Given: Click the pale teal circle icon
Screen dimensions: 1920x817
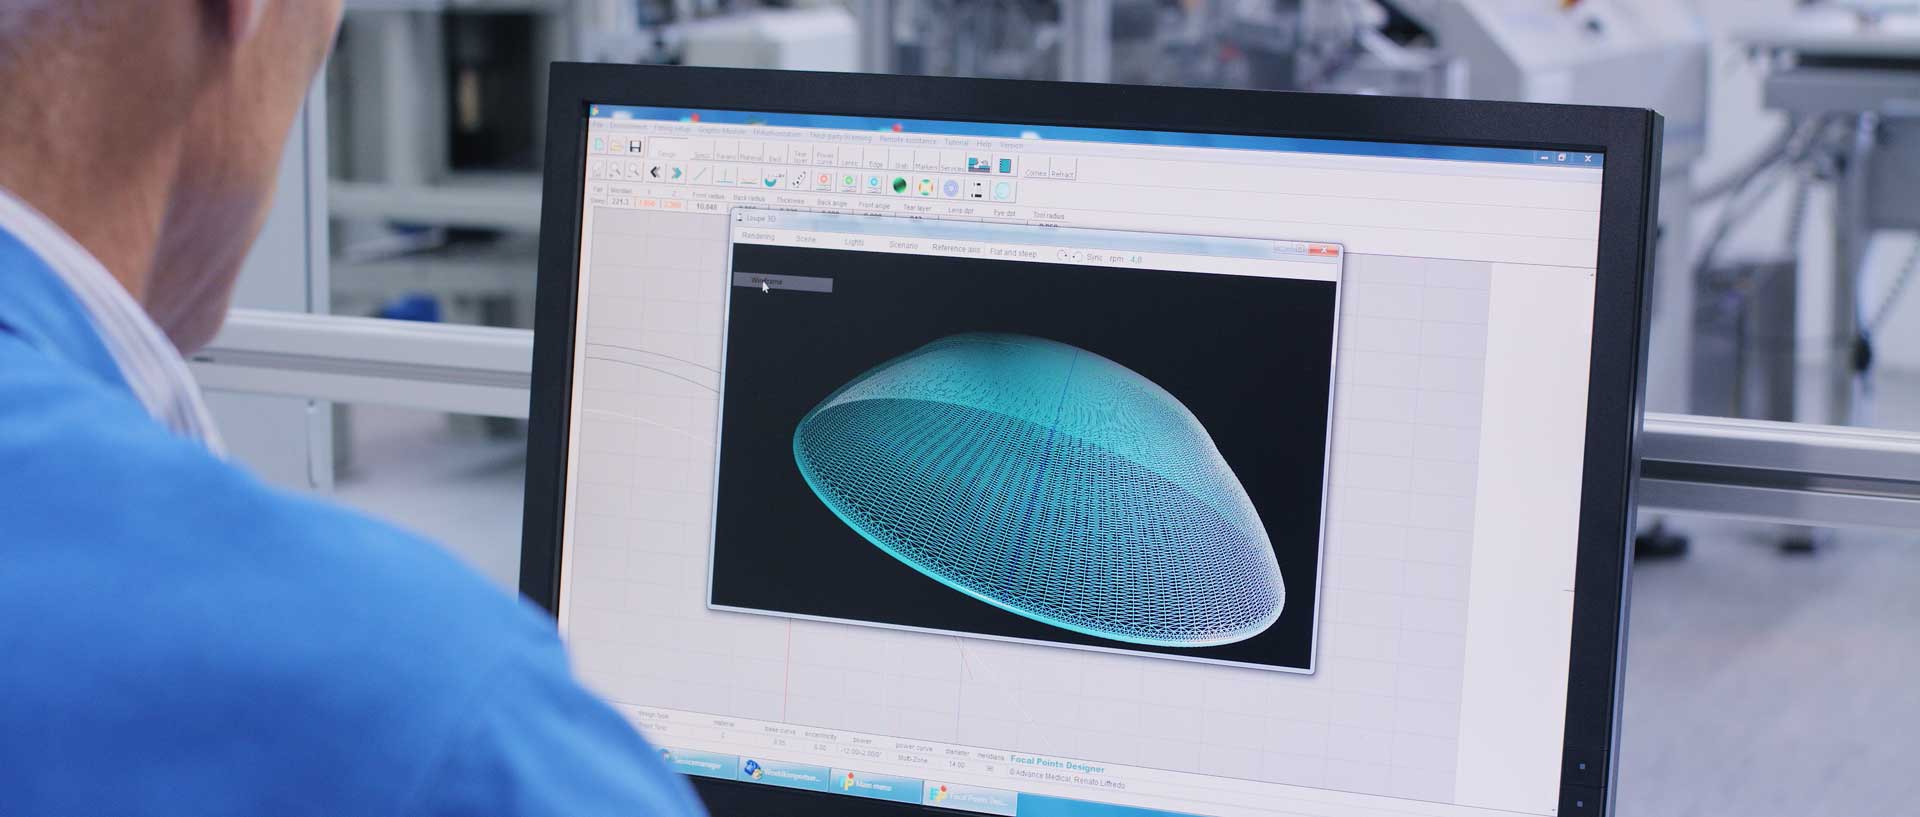Looking at the screenshot, I should click(x=1002, y=191).
